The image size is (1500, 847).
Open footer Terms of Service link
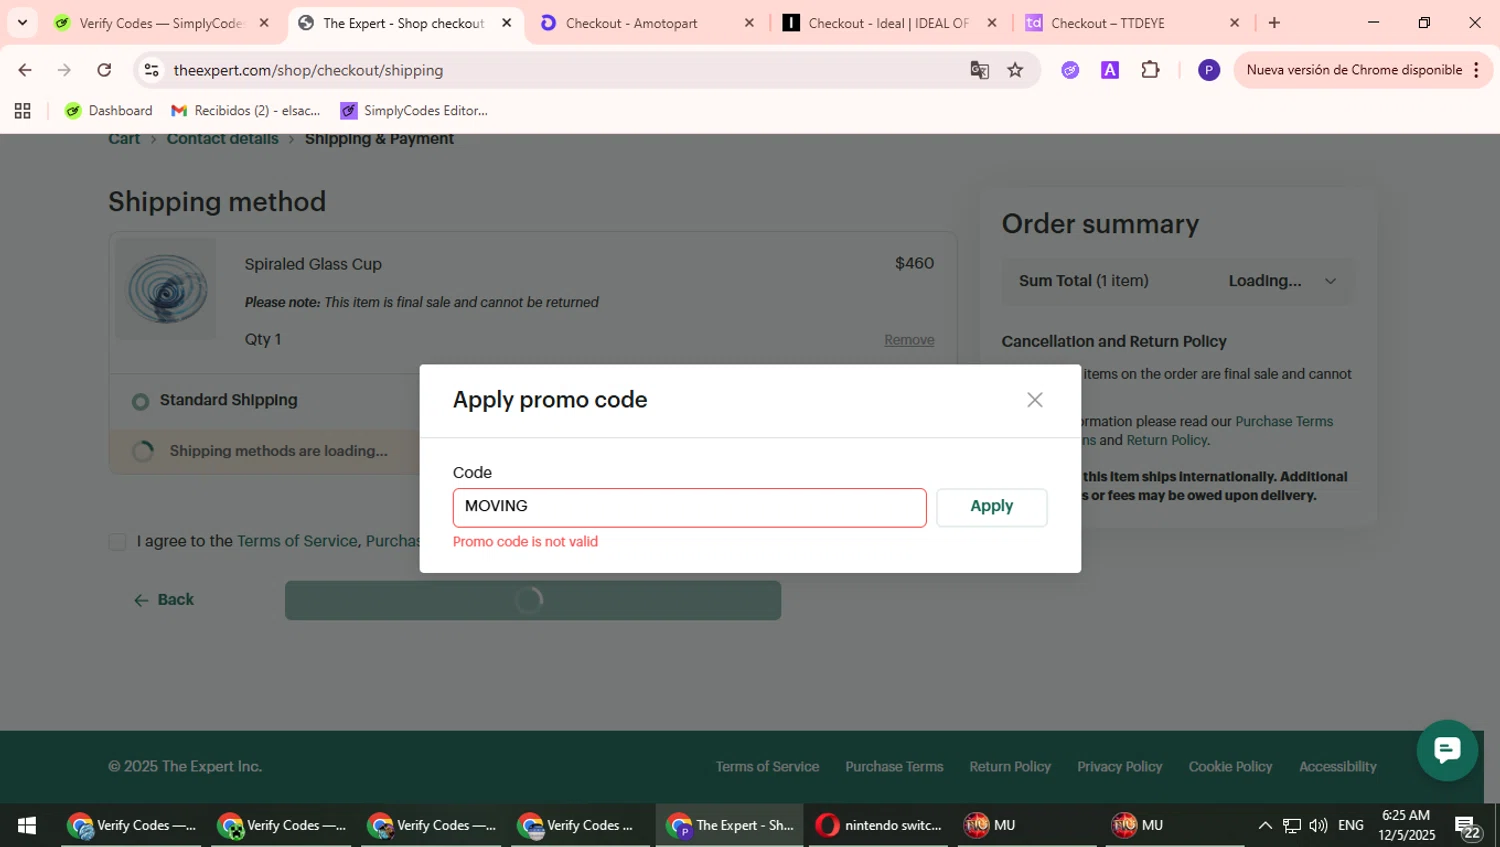click(x=767, y=767)
